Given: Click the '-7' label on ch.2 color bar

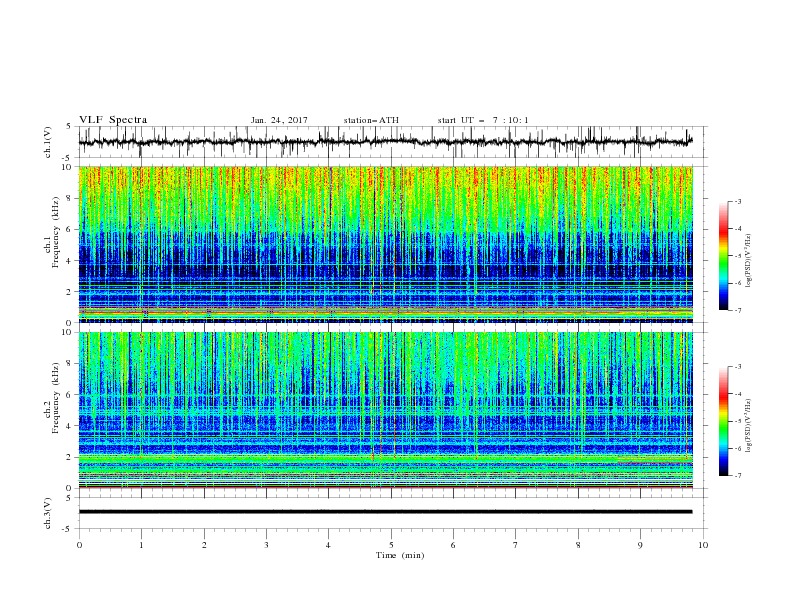Looking at the screenshot, I should (x=737, y=475).
